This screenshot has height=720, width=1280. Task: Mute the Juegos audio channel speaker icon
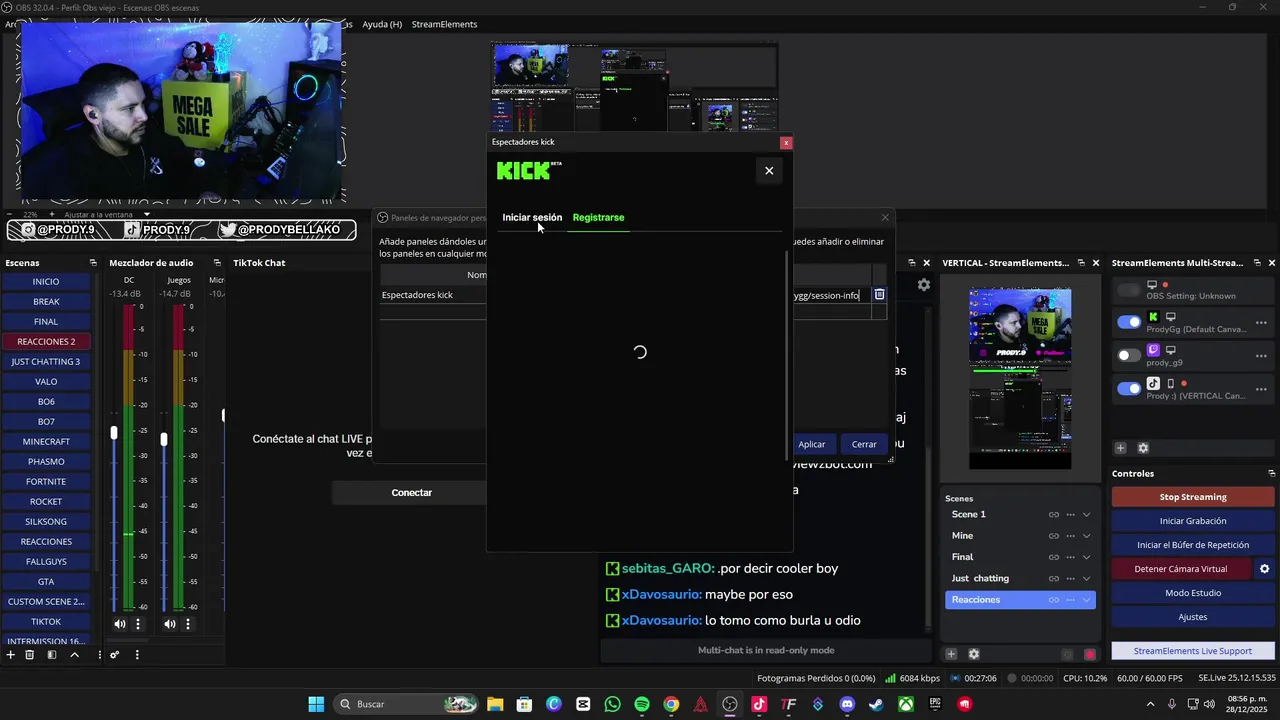[170, 624]
